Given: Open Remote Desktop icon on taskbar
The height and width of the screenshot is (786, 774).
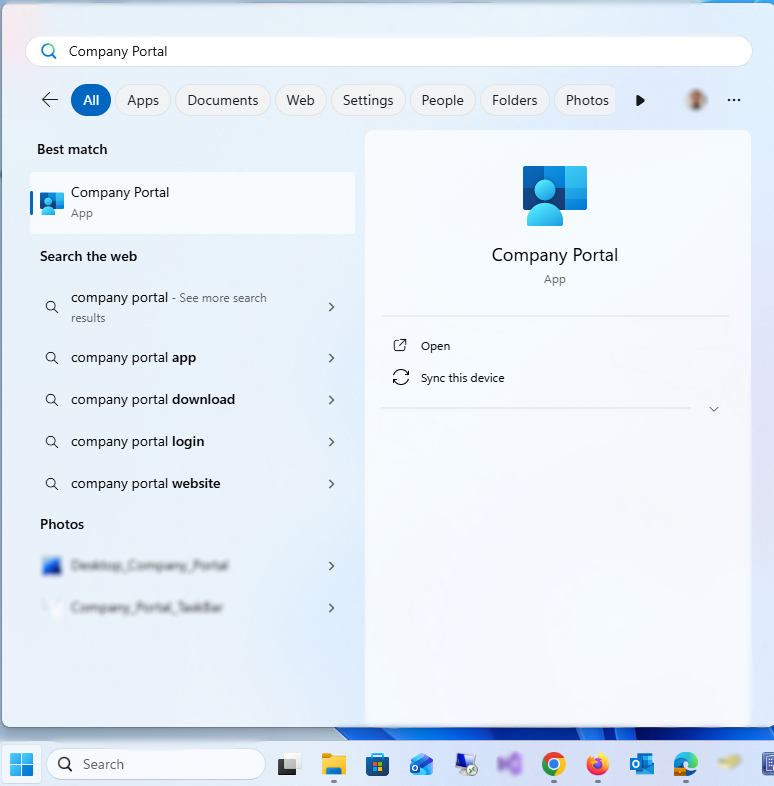Looking at the screenshot, I should 466,764.
